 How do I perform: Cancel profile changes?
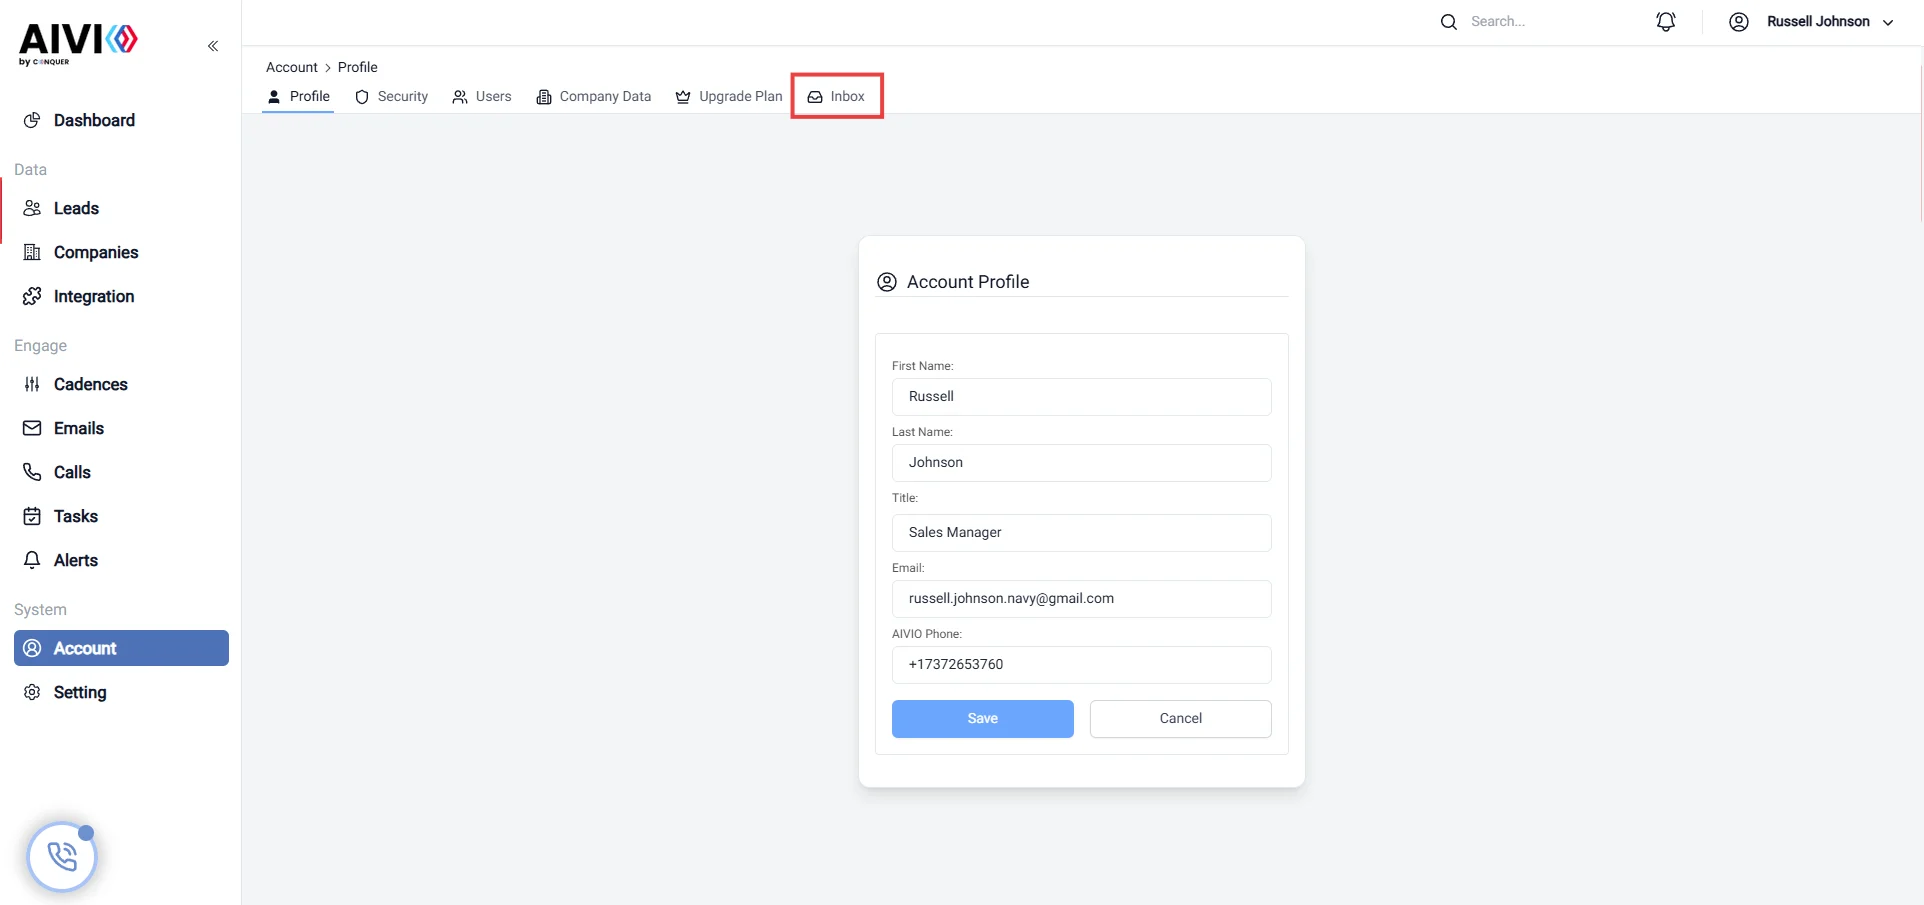1180,719
